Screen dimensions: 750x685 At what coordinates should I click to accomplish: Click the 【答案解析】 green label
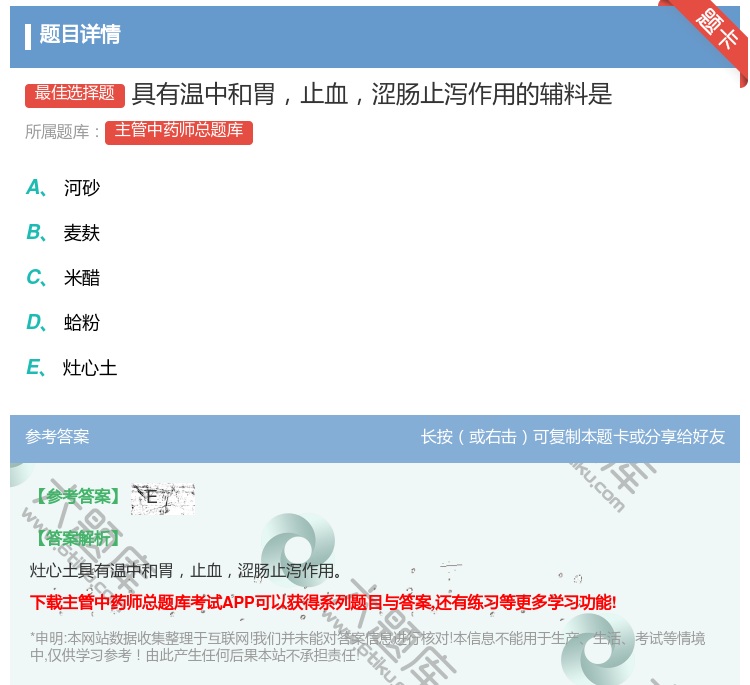[x=76, y=538]
